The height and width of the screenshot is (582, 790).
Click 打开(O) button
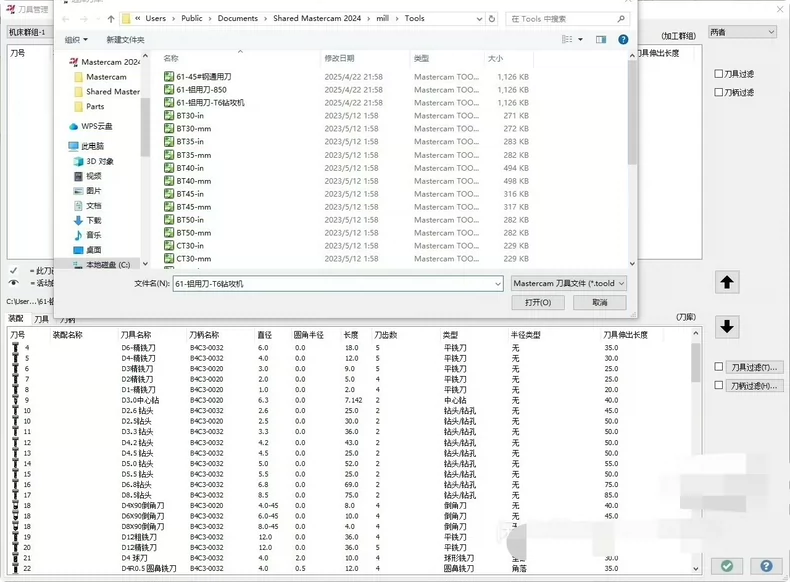click(x=538, y=302)
